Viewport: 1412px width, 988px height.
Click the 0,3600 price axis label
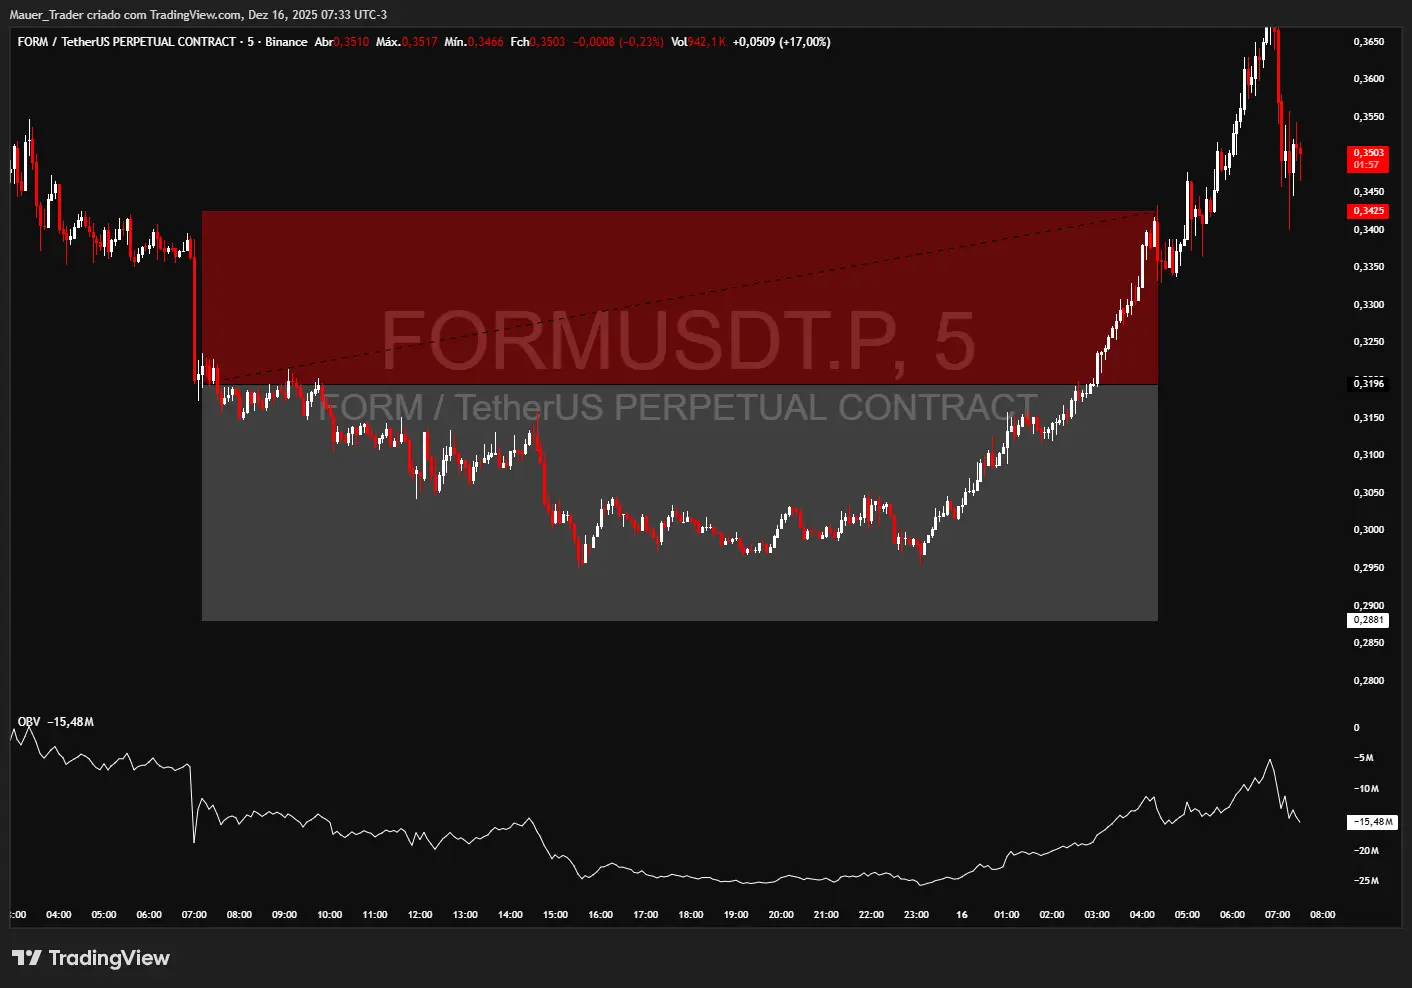1368,79
